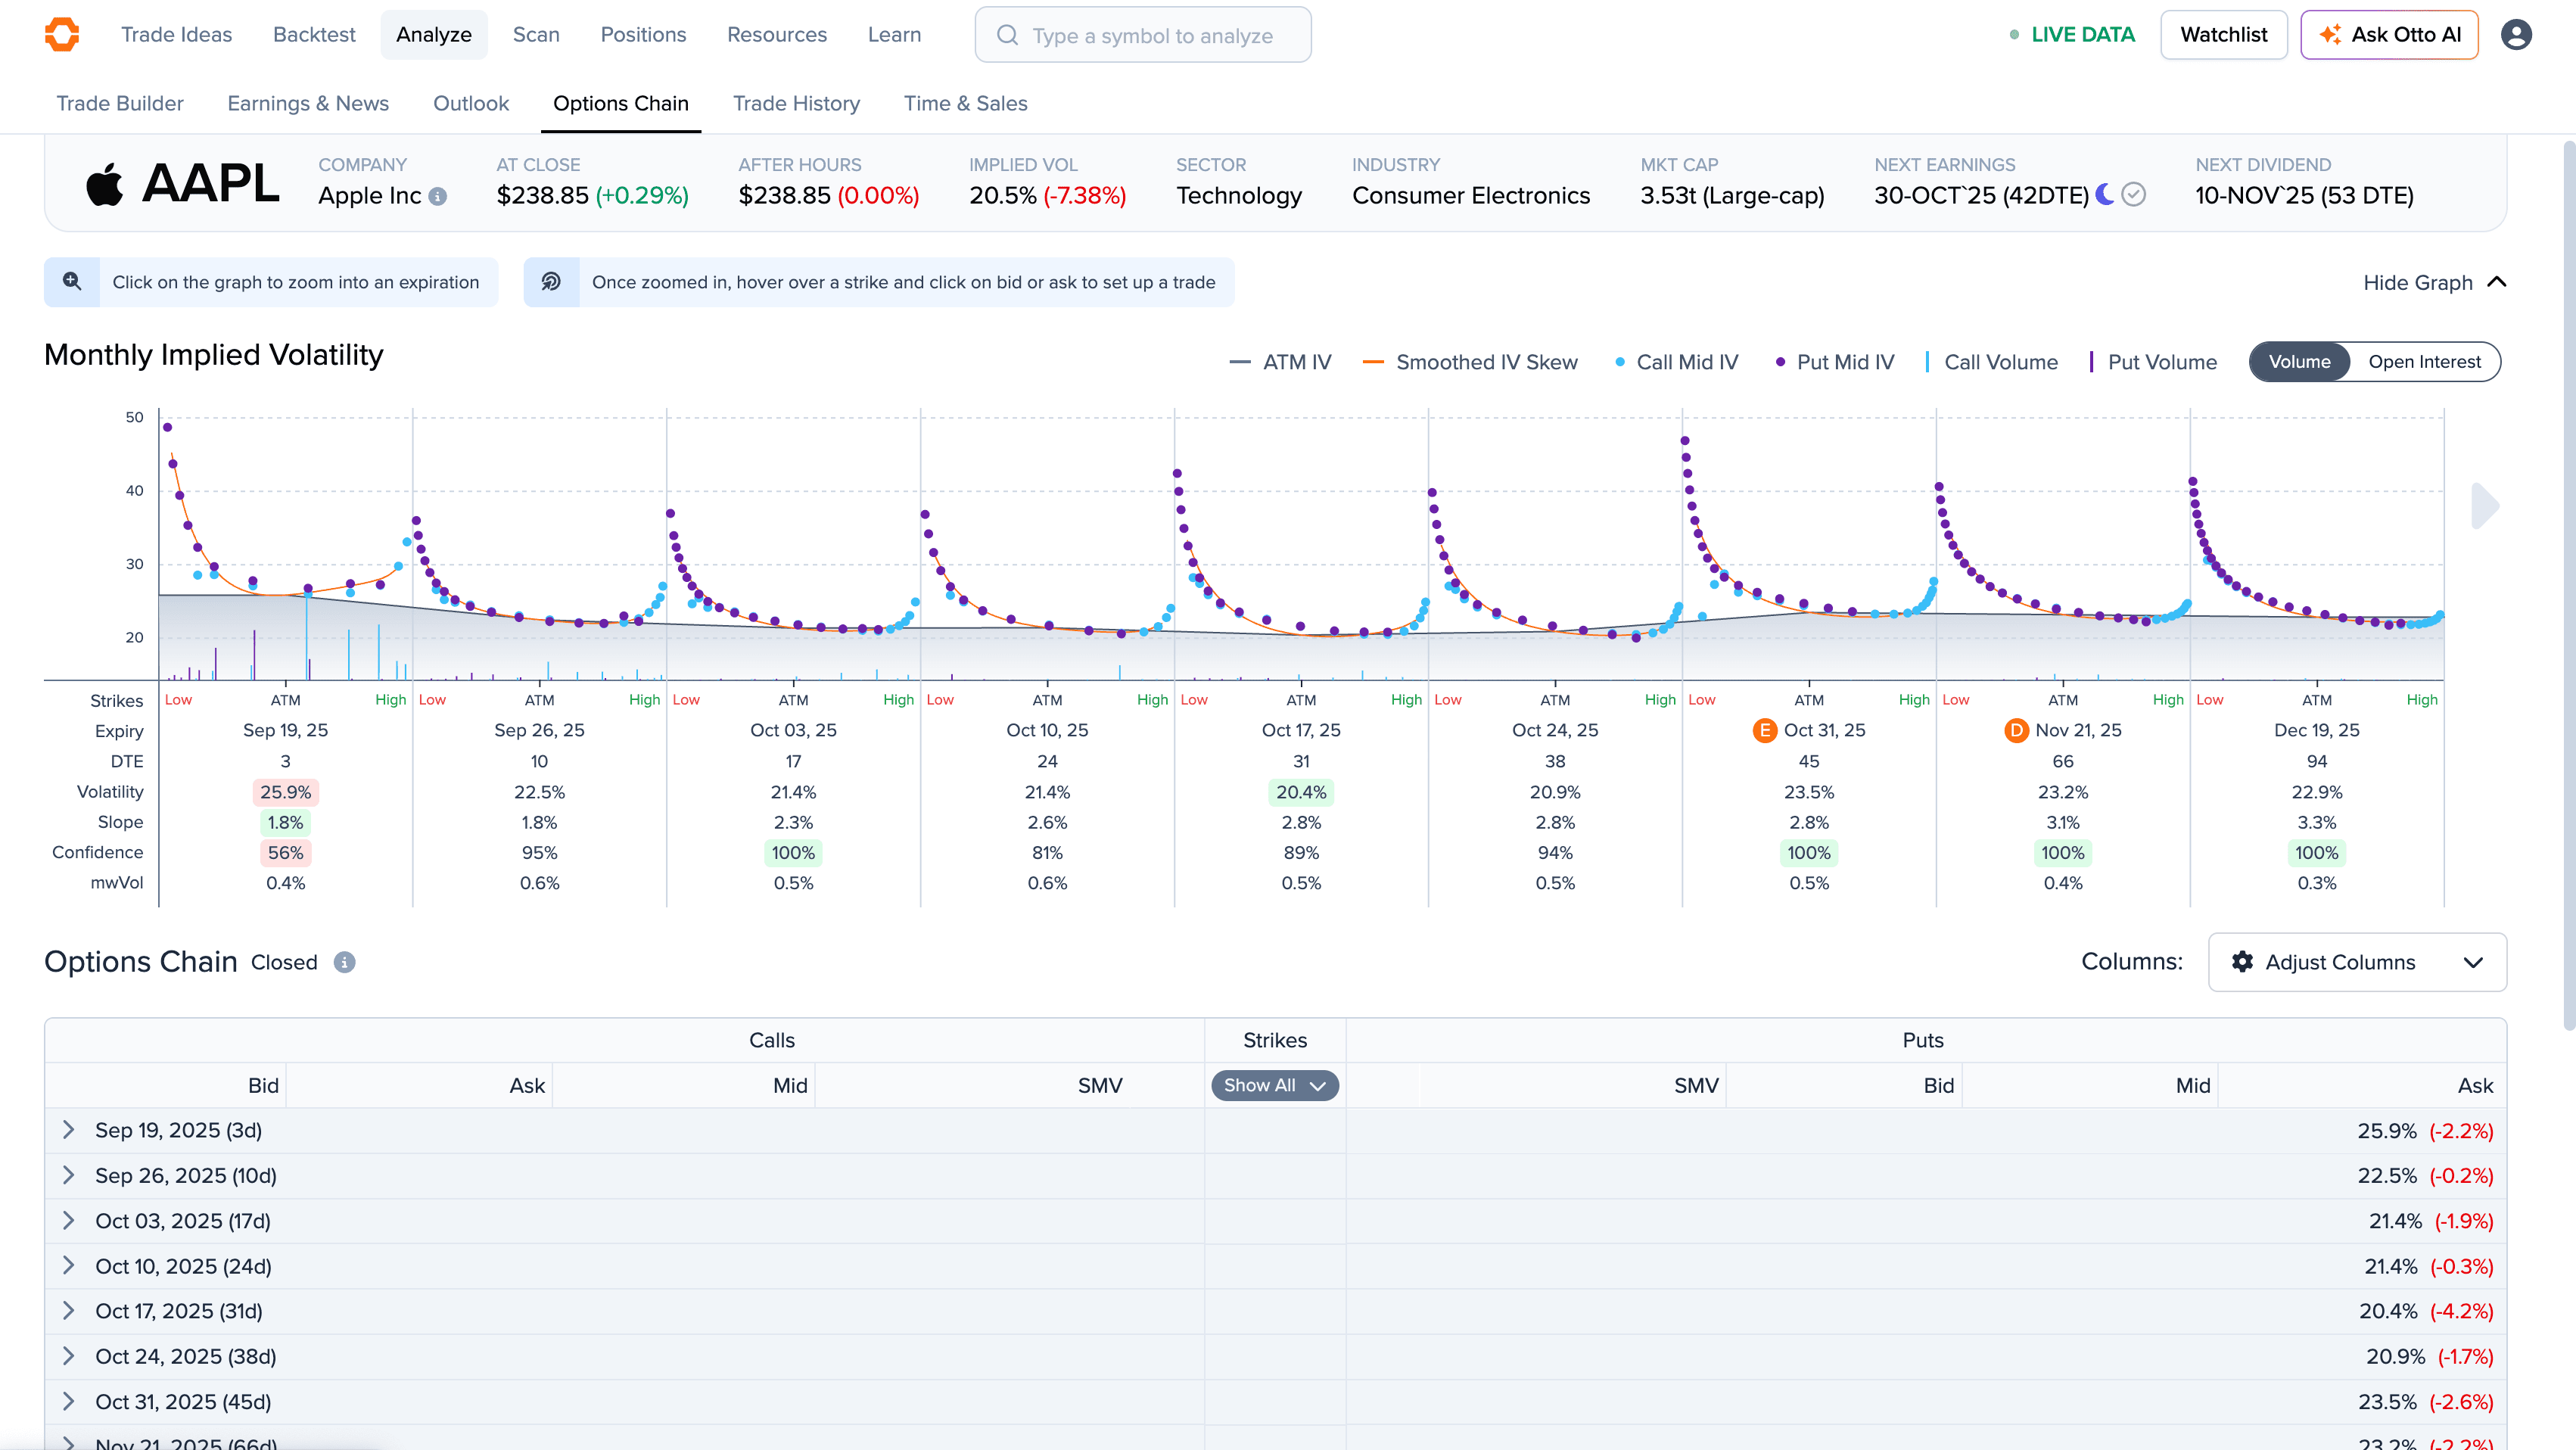
Task: Click the Ask Otto AI button
Action: [x=2389, y=34]
